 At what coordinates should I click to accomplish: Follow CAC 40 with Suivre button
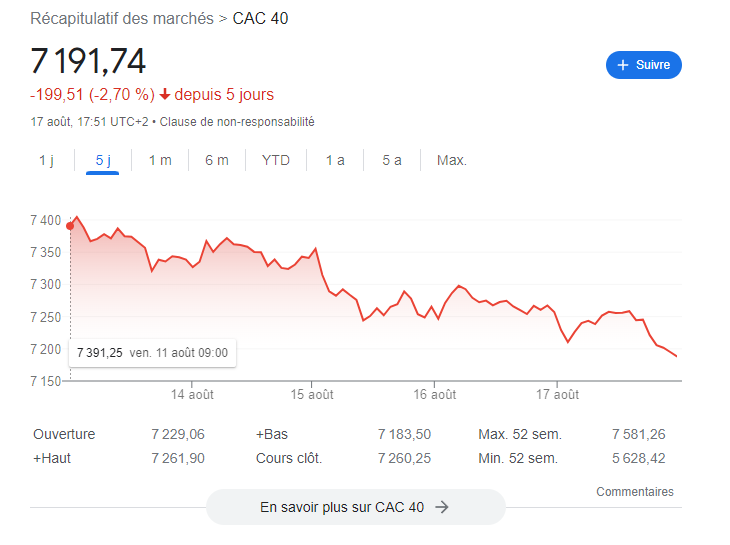[644, 65]
